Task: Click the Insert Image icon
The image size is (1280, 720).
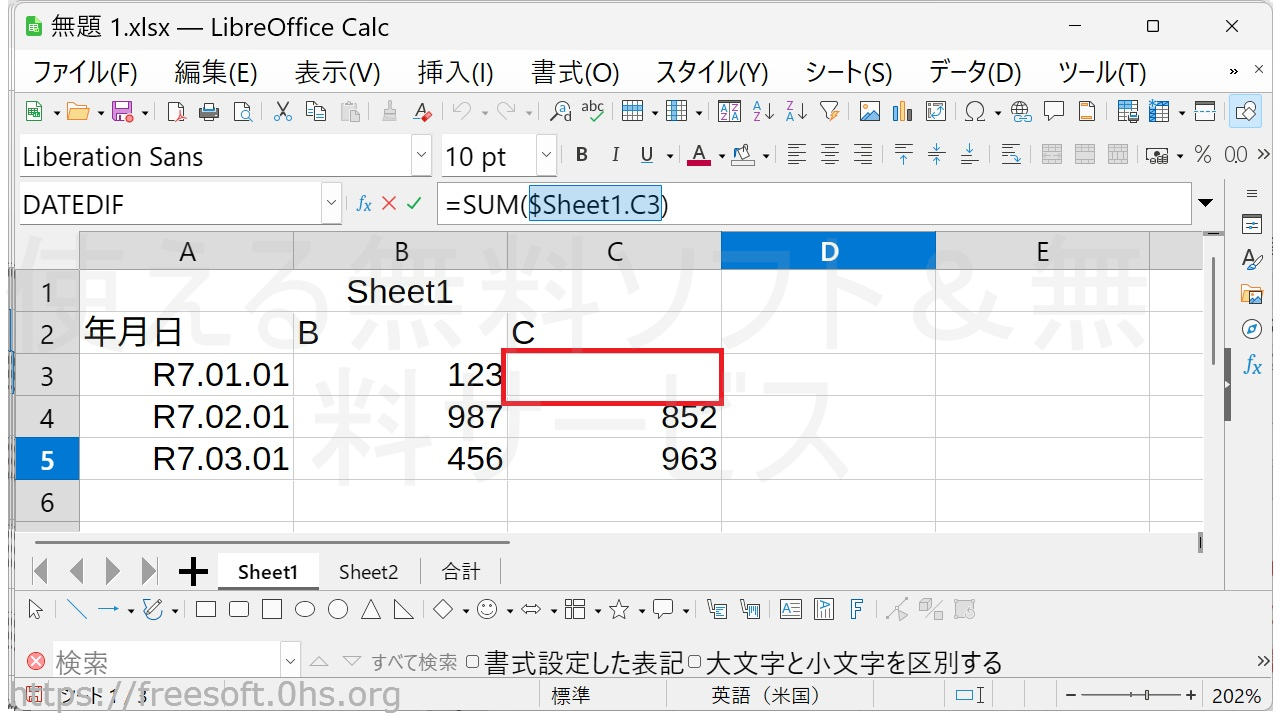Action: coord(870,111)
